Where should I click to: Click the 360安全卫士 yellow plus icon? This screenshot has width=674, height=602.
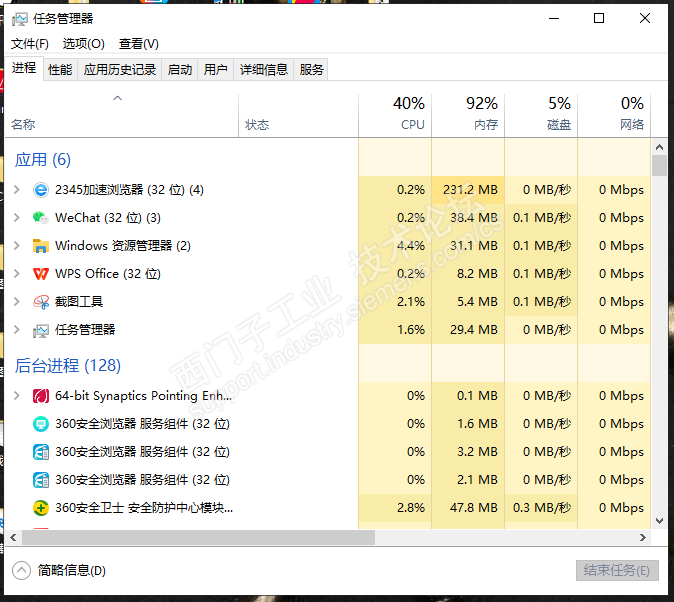tap(41, 508)
